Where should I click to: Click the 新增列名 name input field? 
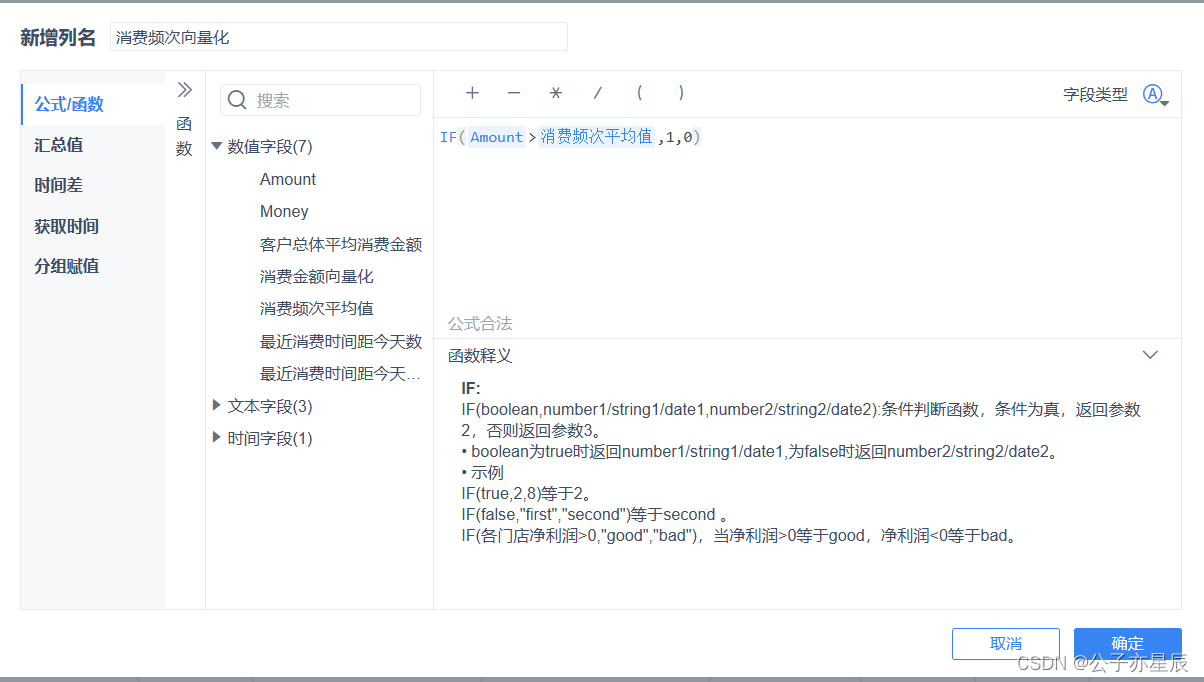(x=337, y=35)
